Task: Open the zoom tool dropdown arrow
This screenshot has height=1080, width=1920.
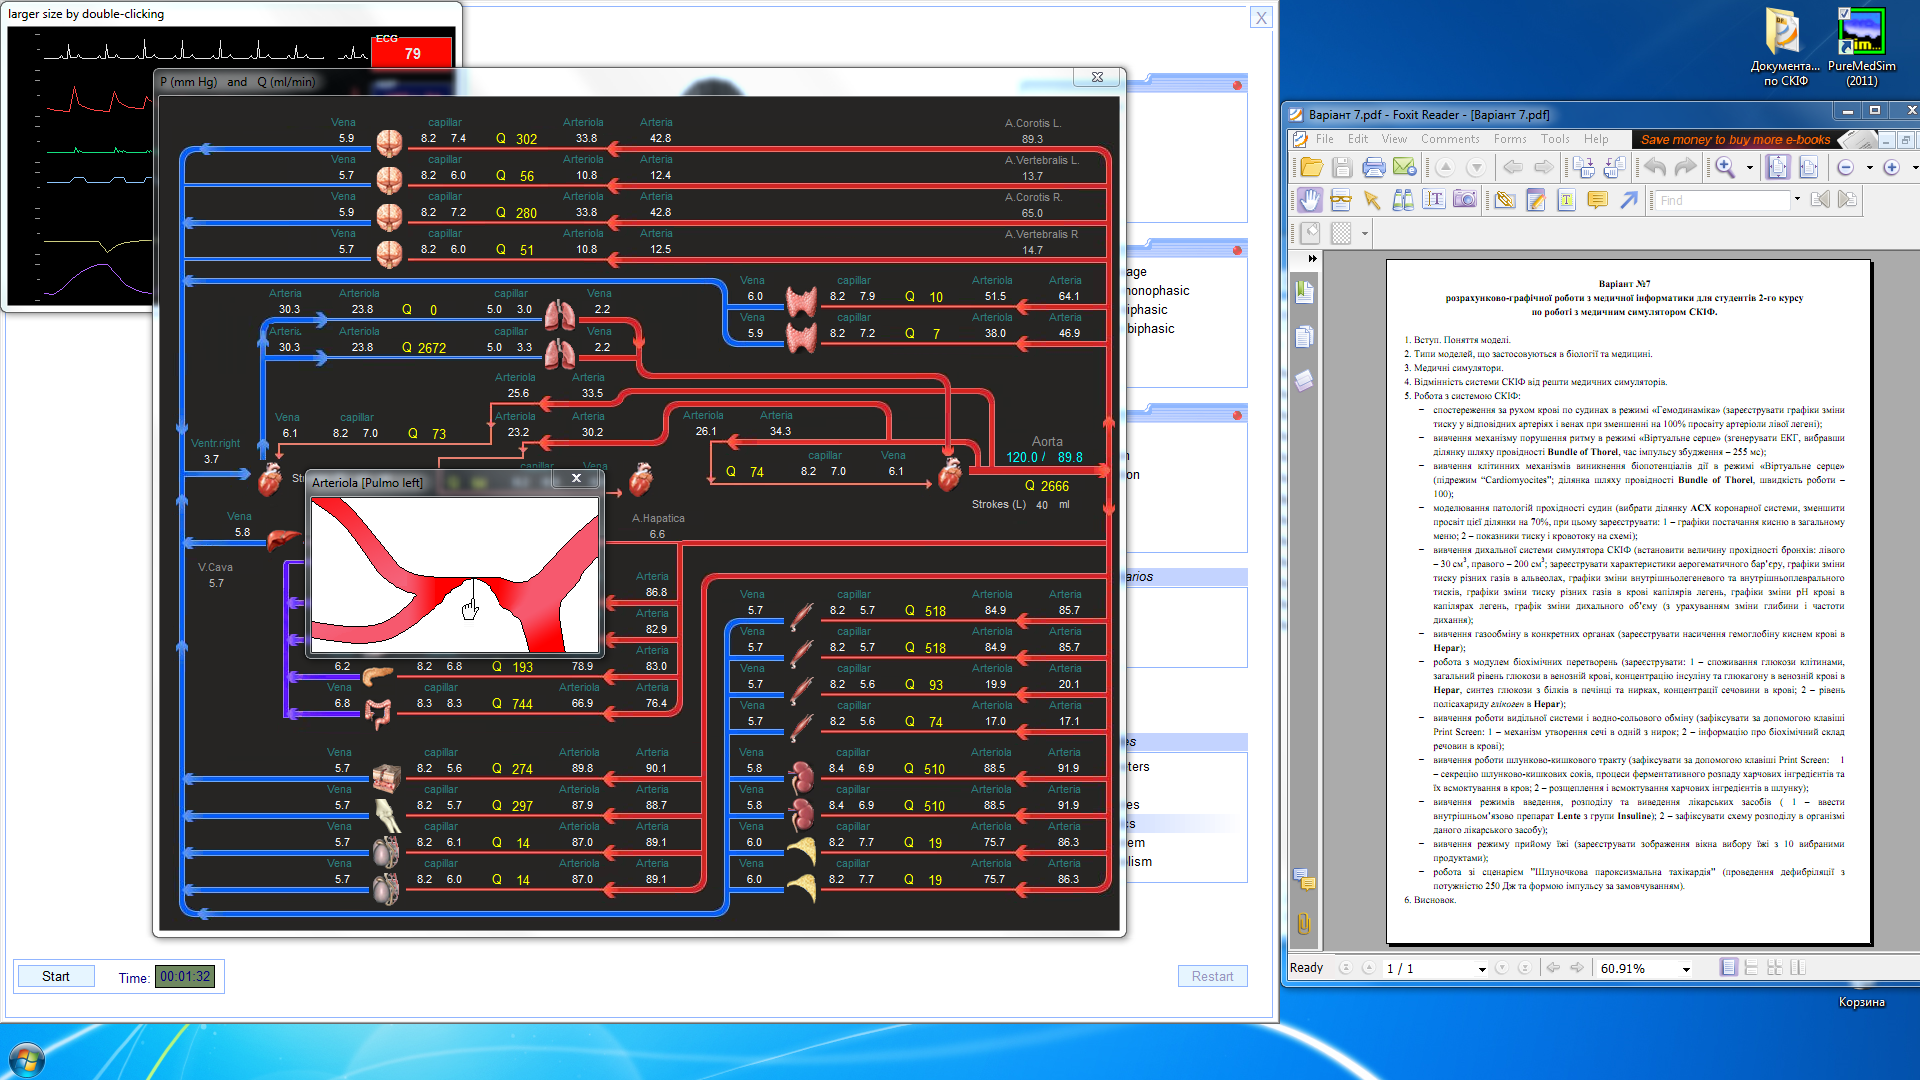Action: pyautogui.click(x=1749, y=168)
